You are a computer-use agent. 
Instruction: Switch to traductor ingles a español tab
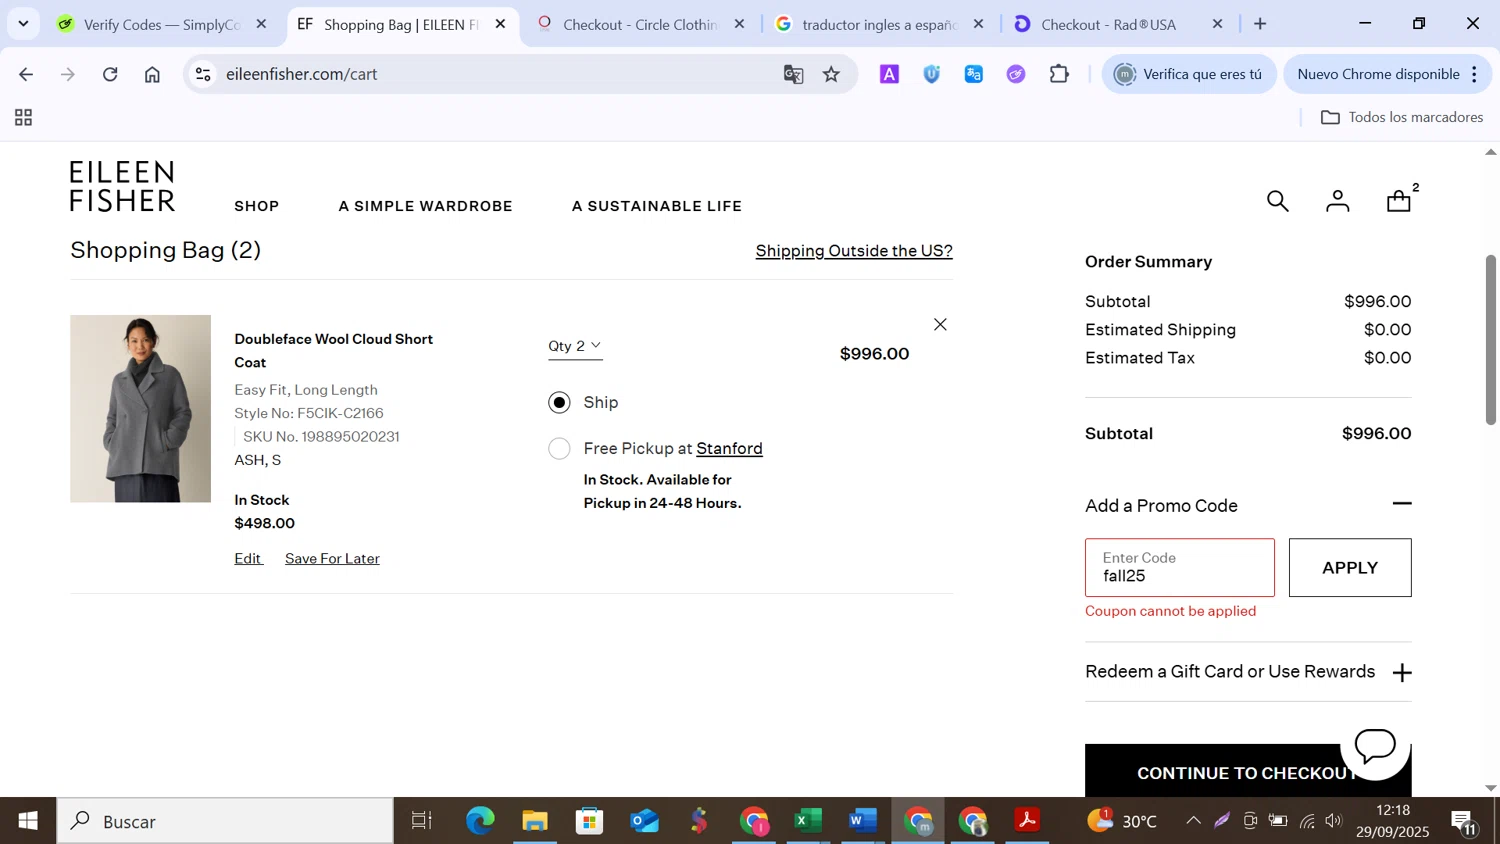click(880, 24)
